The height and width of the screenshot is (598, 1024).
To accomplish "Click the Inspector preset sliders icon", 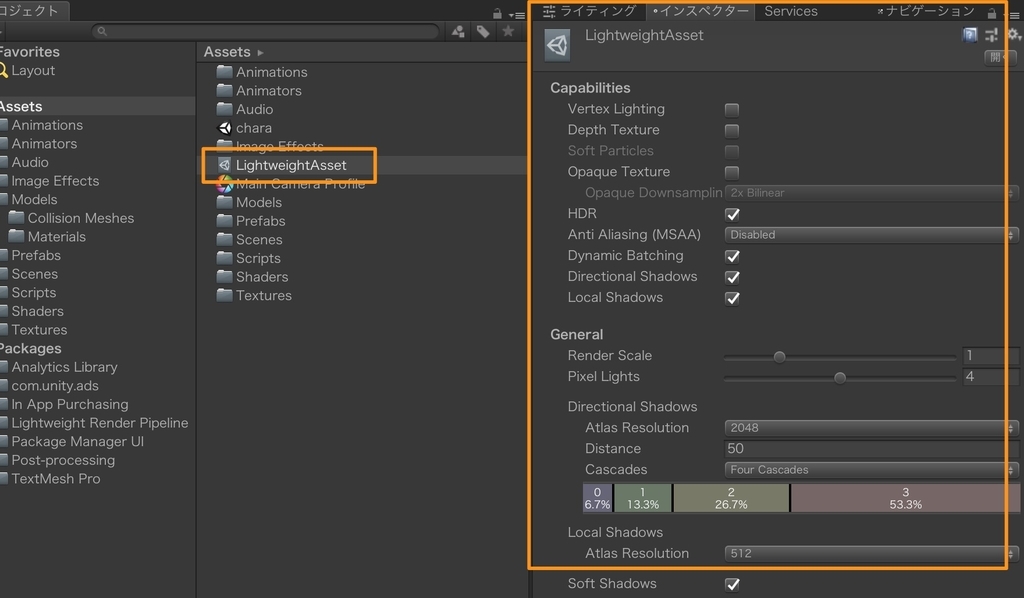I will coord(992,35).
